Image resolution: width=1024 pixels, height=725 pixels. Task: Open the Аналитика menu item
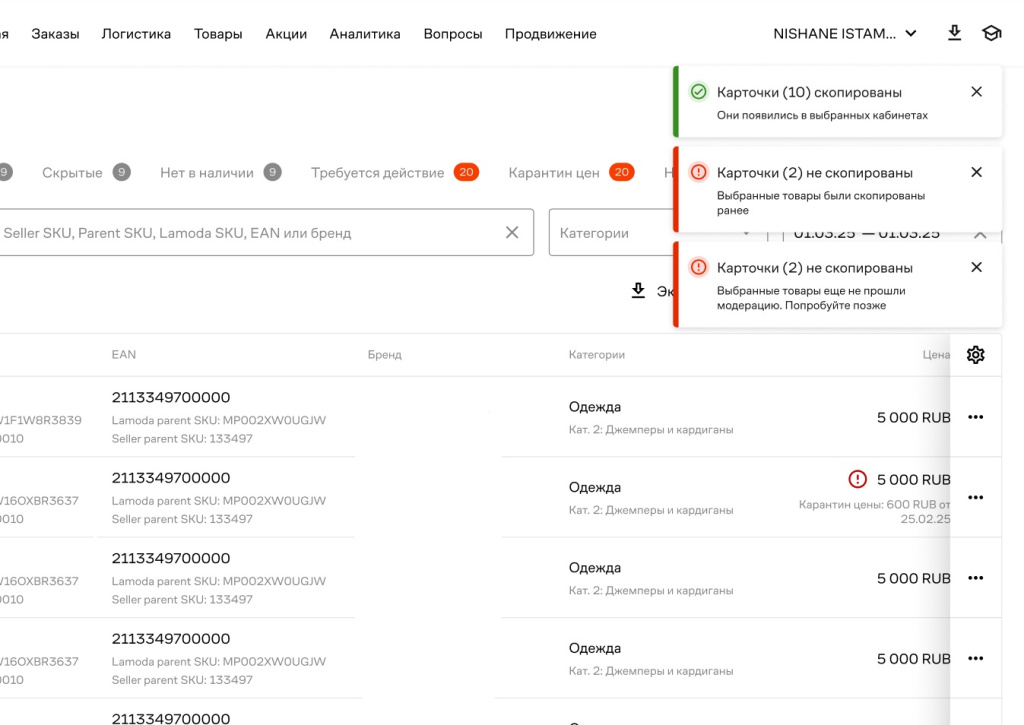coord(365,34)
